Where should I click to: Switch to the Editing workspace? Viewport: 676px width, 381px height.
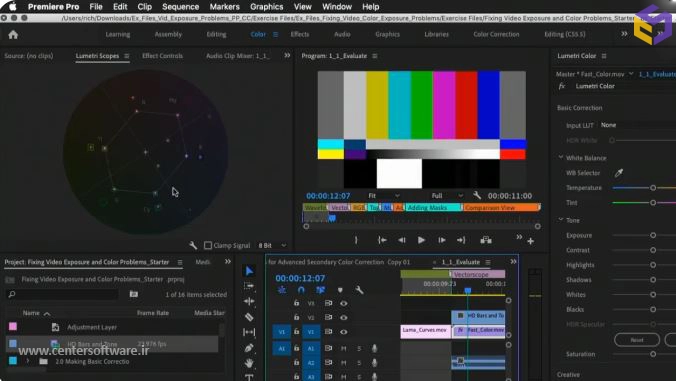(216, 34)
